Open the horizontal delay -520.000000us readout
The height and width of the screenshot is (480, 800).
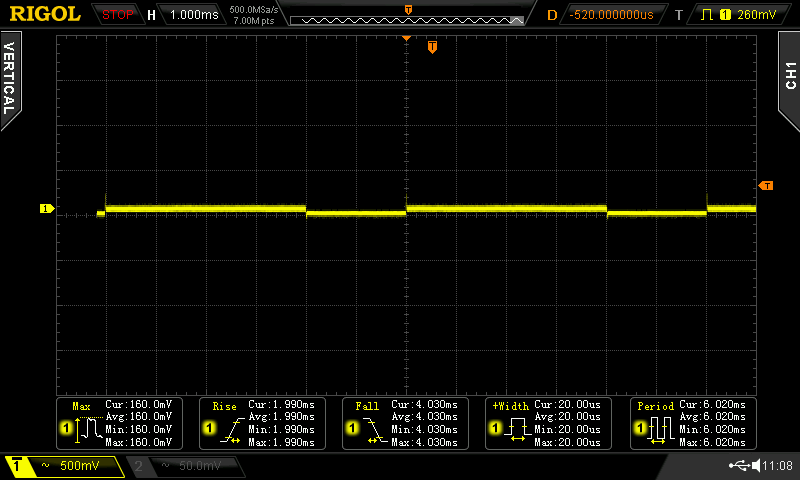610,14
